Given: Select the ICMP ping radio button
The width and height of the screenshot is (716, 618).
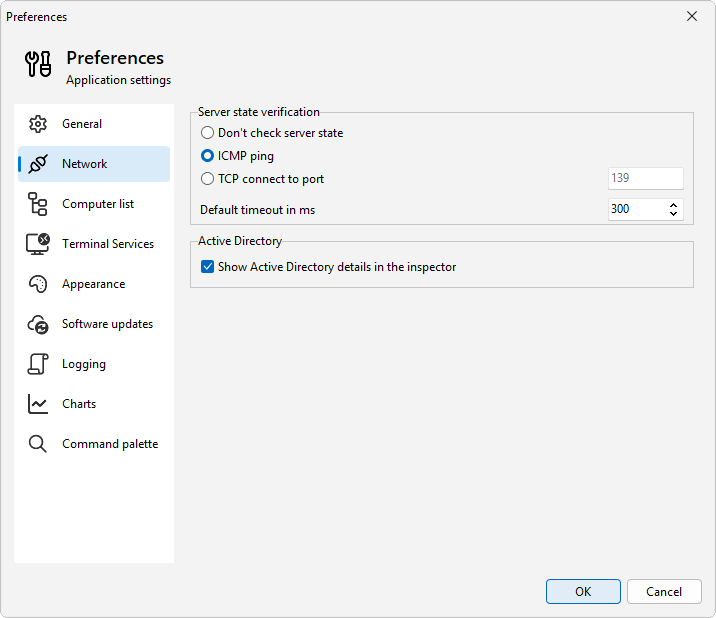Looking at the screenshot, I should click(x=207, y=156).
